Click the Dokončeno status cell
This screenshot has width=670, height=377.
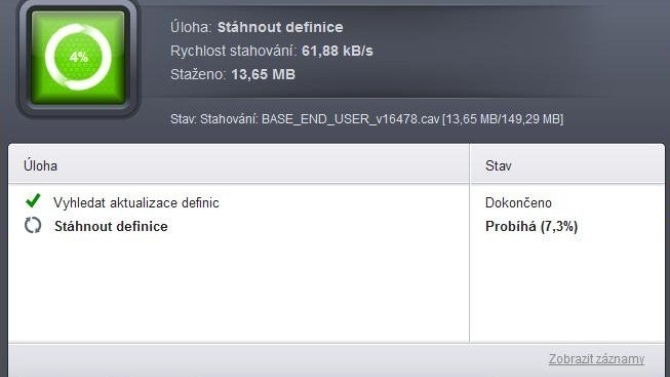tap(518, 203)
